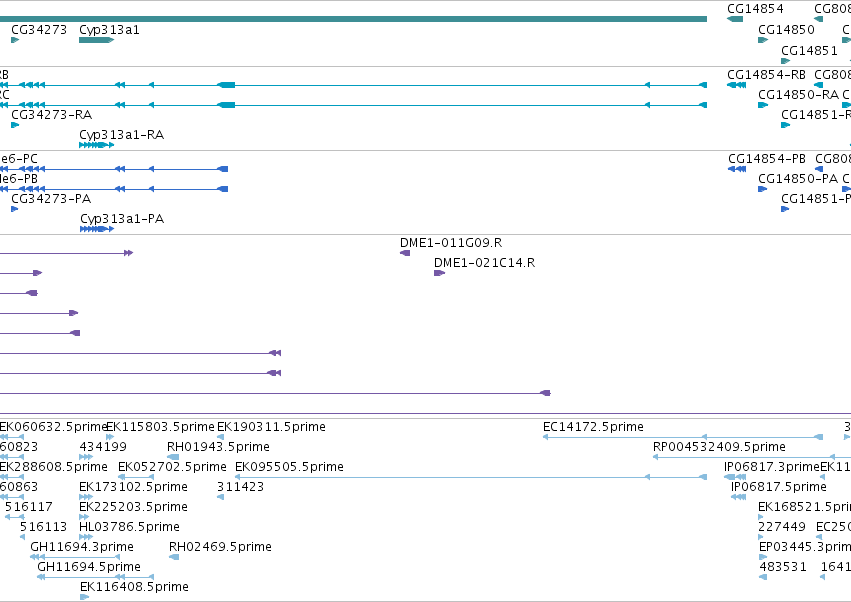The width and height of the screenshot is (851, 602).
Task: Select the RP004532409.5prime label
Action: tap(719, 447)
